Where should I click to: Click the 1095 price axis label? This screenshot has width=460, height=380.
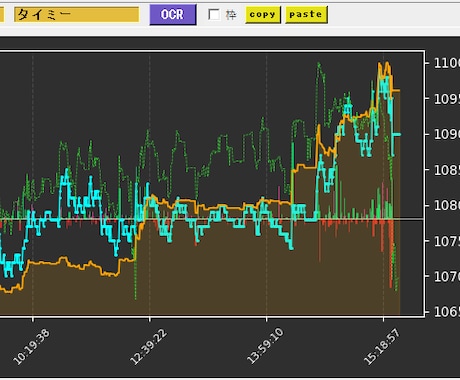(447, 99)
